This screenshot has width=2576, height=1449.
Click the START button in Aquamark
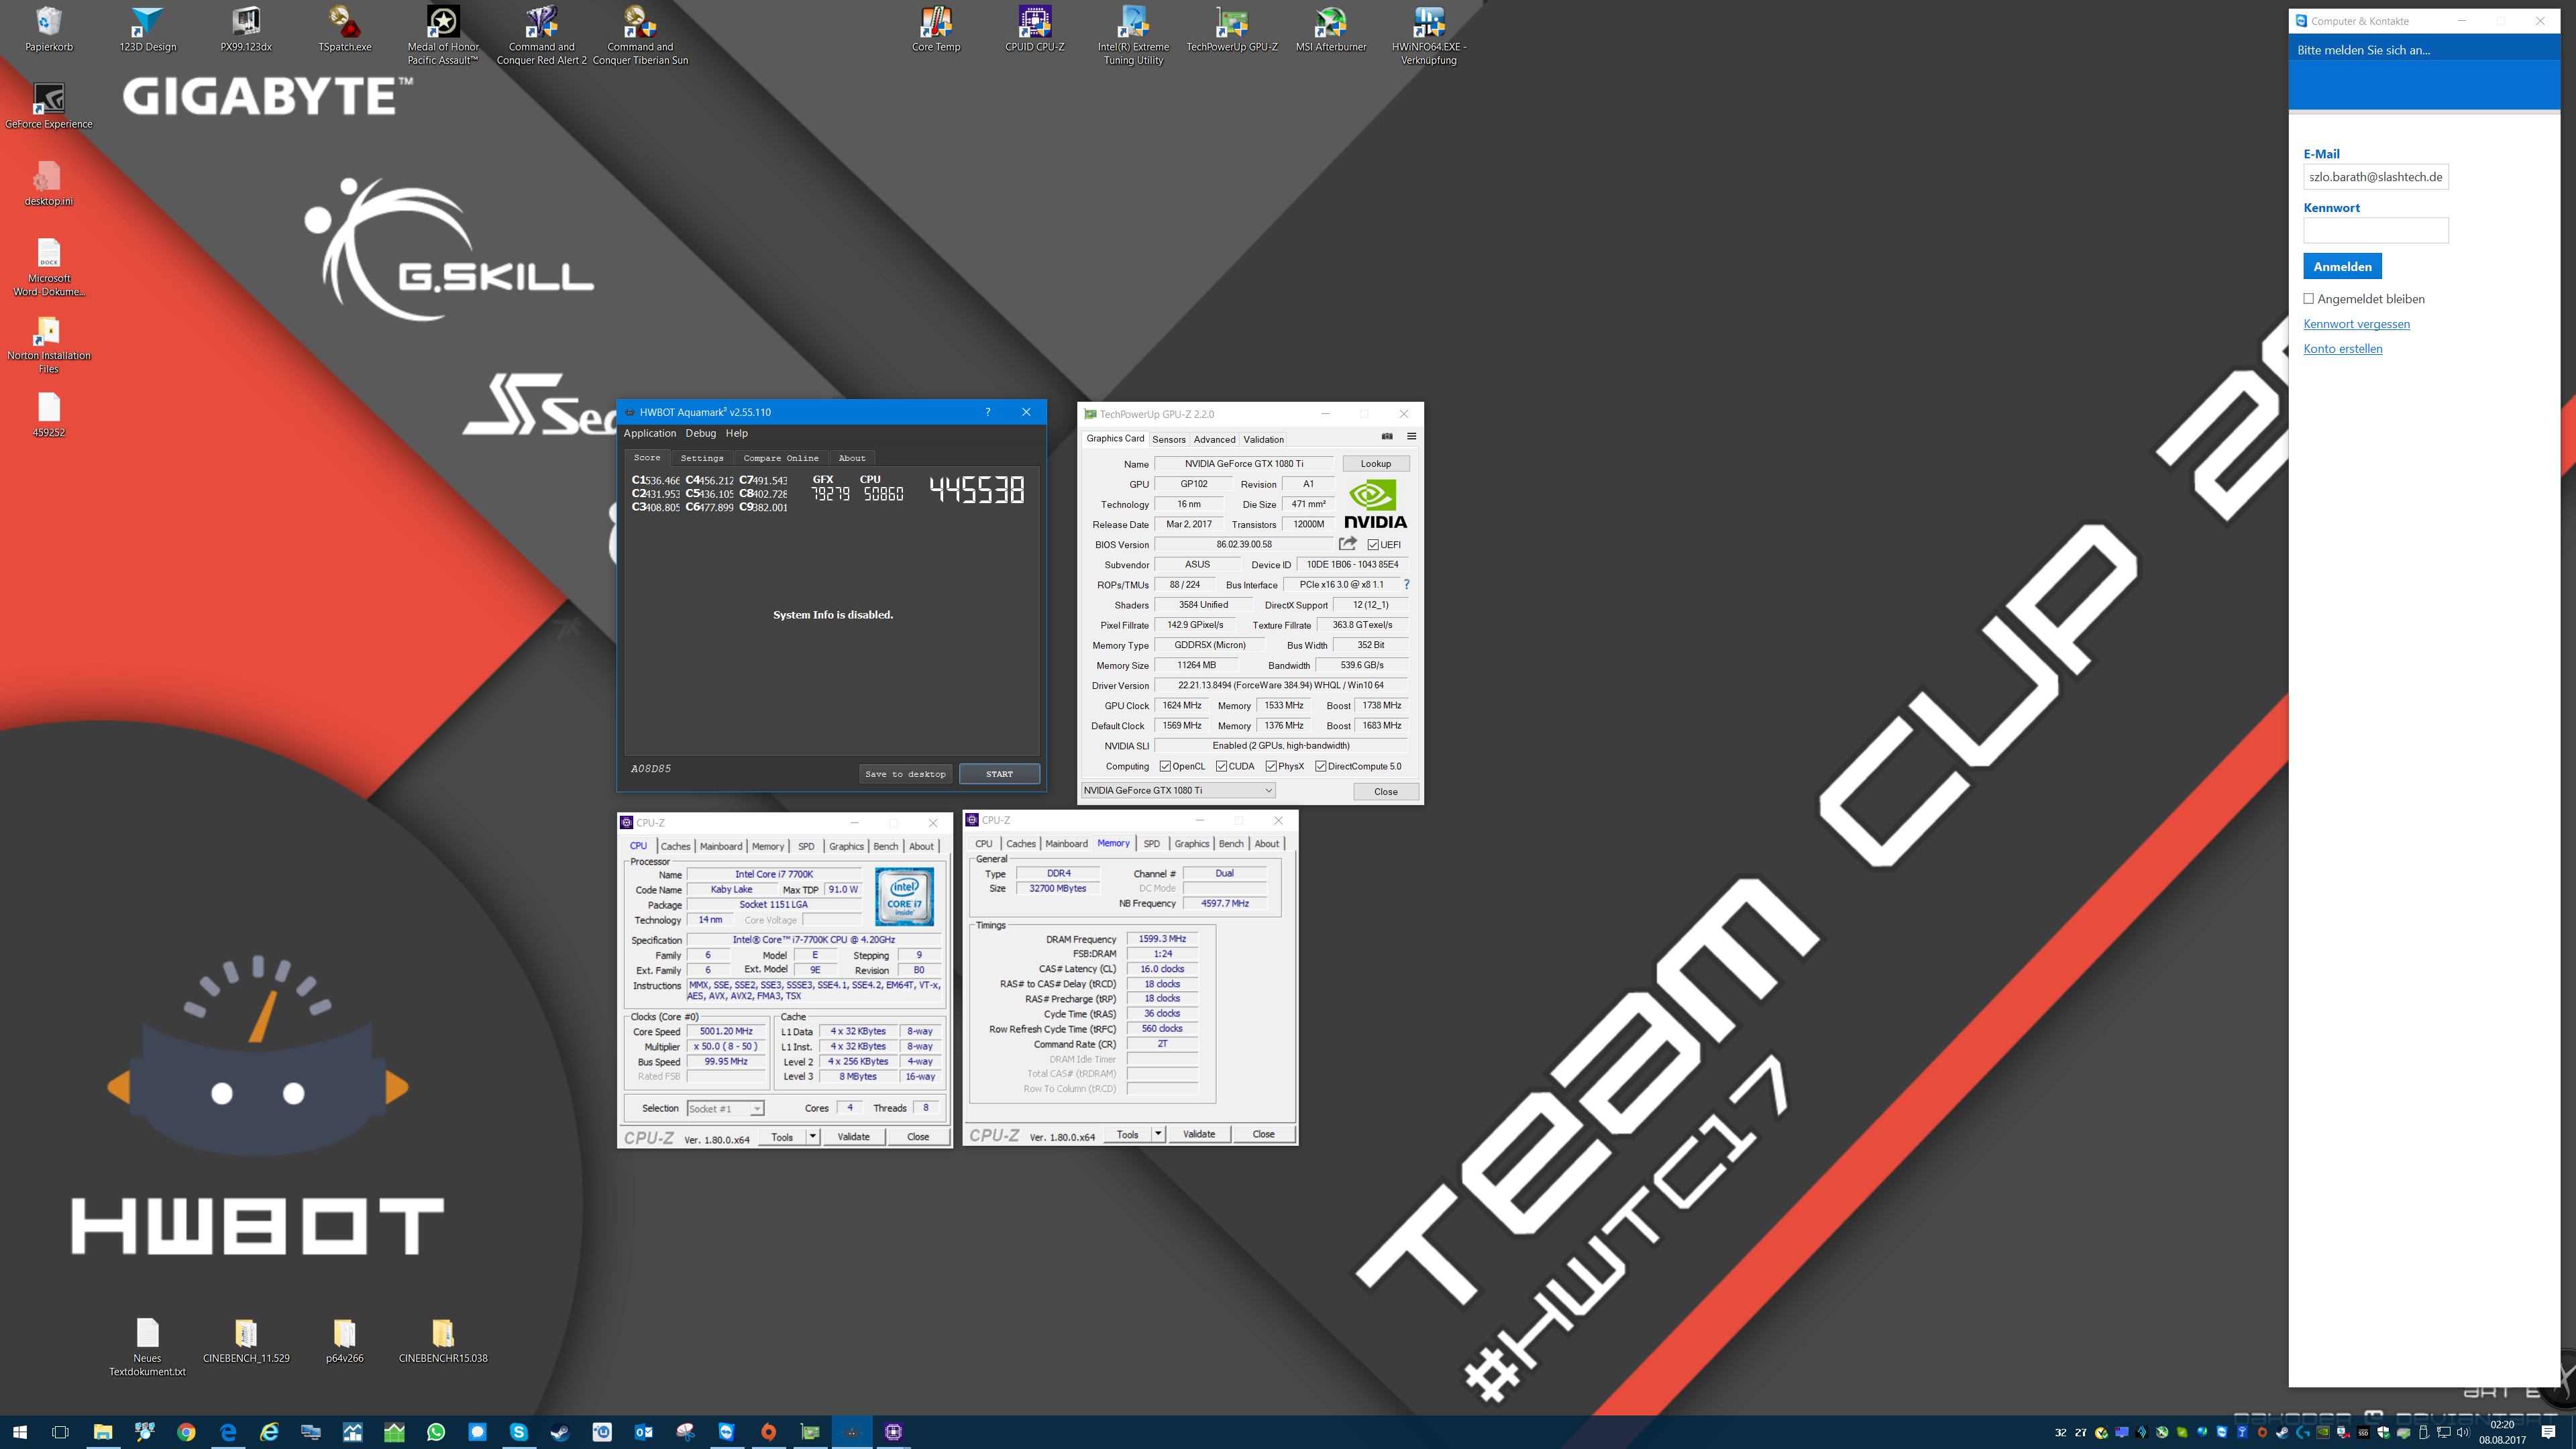pyautogui.click(x=999, y=773)
